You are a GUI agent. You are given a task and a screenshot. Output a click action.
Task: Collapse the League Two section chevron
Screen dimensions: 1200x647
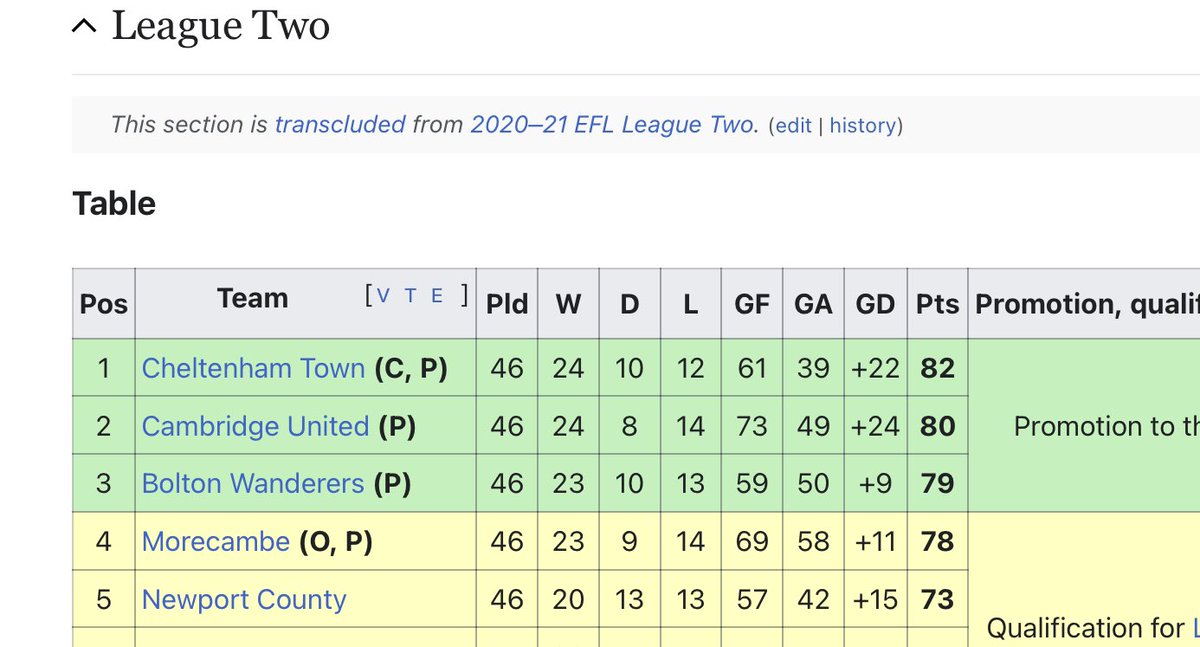pyautogui.click(x=84, y=28)
